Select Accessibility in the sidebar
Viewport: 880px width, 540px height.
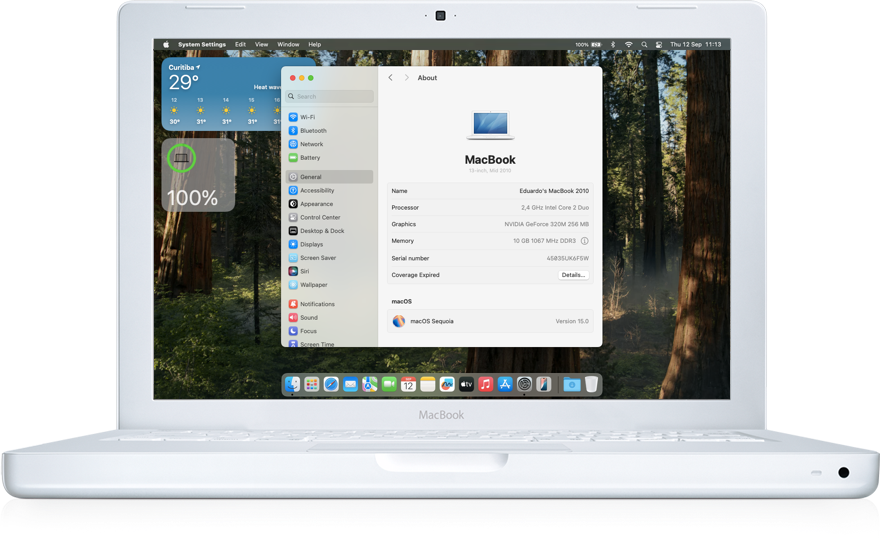coord(316,190)
